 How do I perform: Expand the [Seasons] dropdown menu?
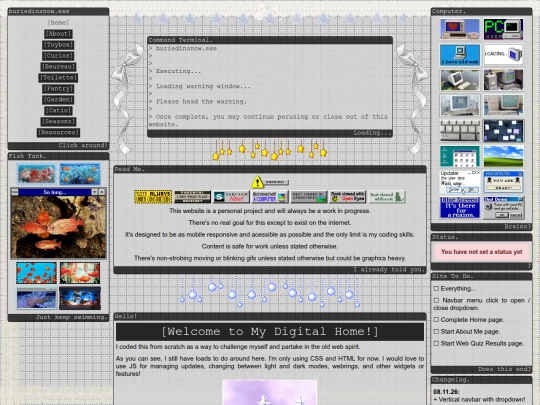coord(58,122)
